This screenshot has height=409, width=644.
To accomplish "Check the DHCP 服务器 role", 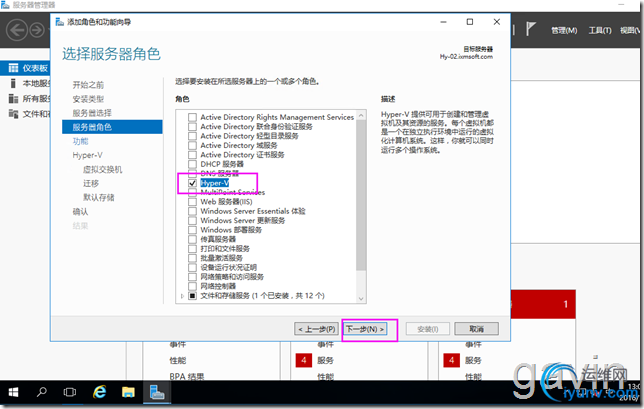I will tap(192, 164).
